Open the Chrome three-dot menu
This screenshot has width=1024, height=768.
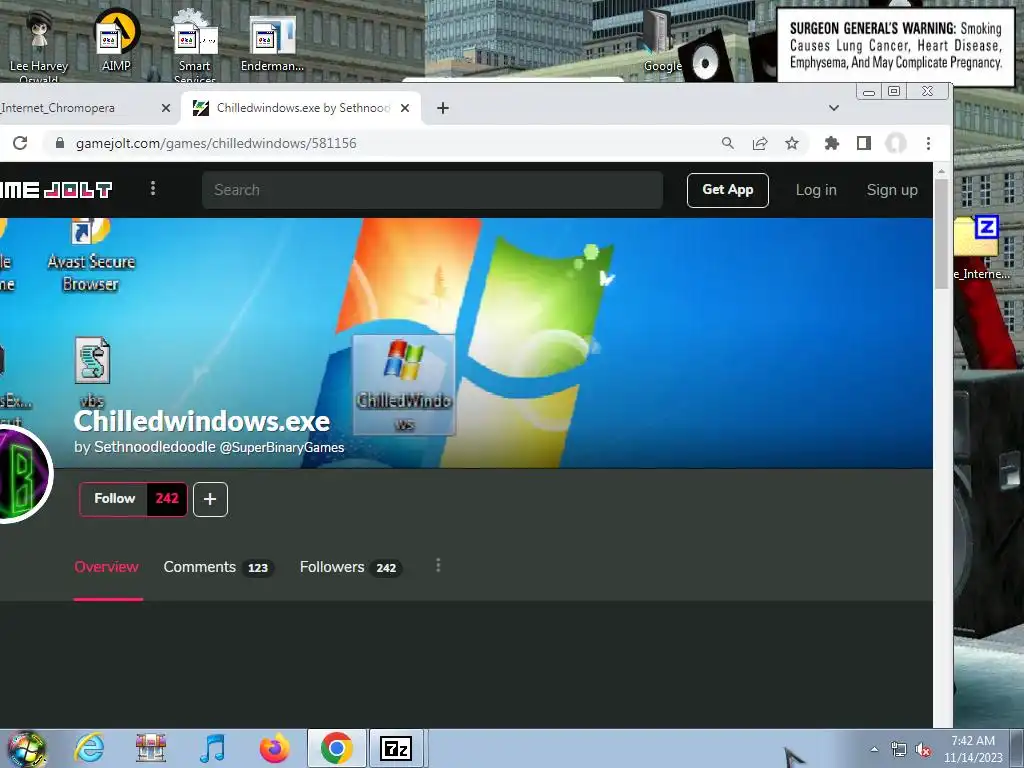coord(928,143)
